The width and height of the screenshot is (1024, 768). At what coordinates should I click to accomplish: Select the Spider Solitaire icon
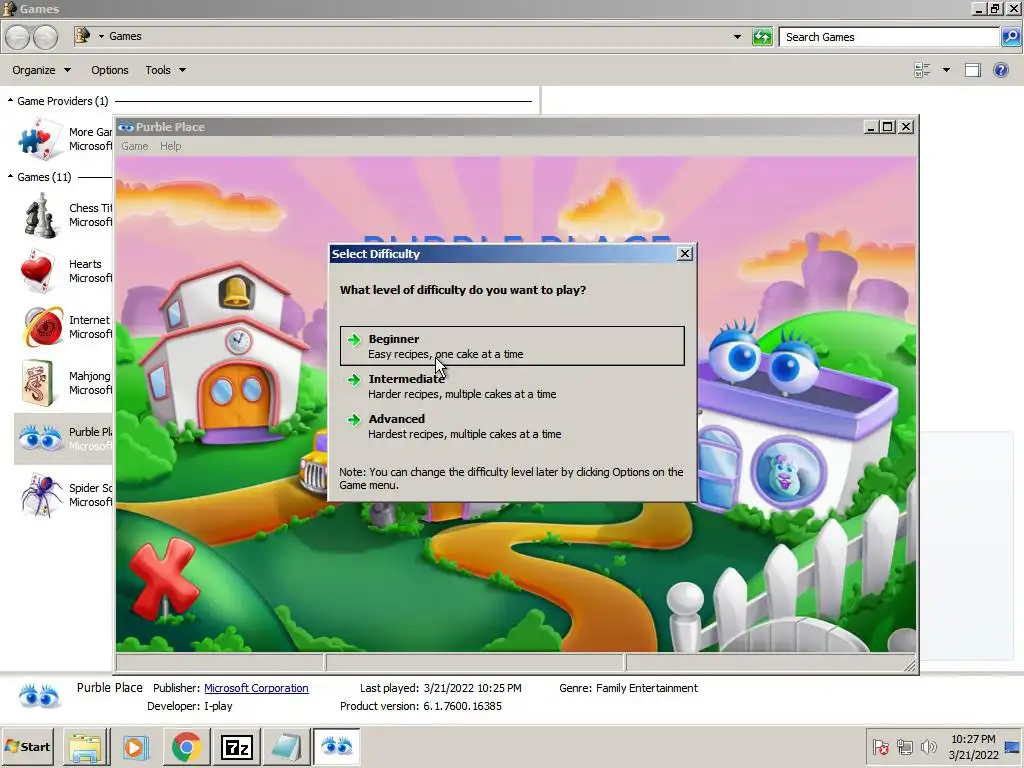[x=41, y=495]
